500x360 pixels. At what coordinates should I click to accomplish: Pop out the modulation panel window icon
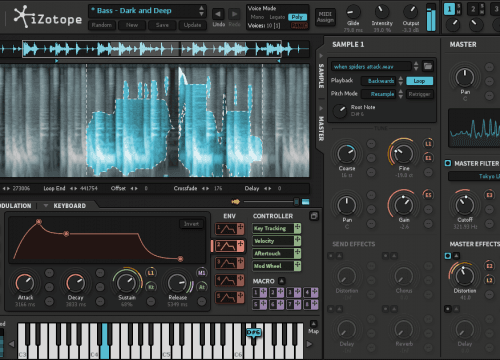314,216
